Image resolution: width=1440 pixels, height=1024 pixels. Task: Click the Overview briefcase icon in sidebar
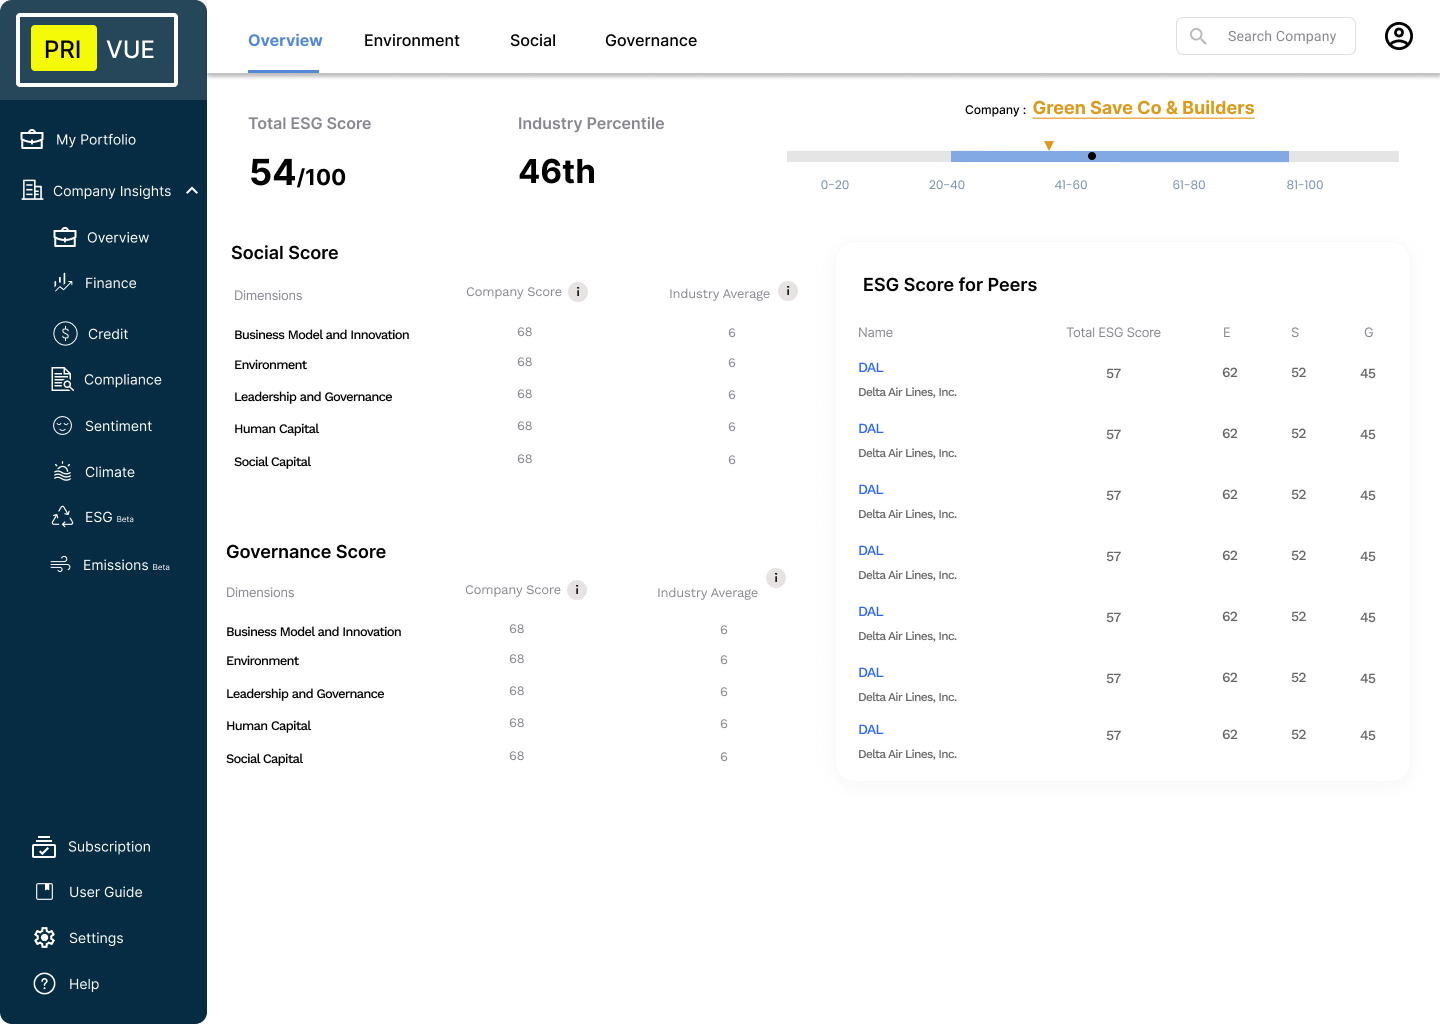tap(65, 237)
